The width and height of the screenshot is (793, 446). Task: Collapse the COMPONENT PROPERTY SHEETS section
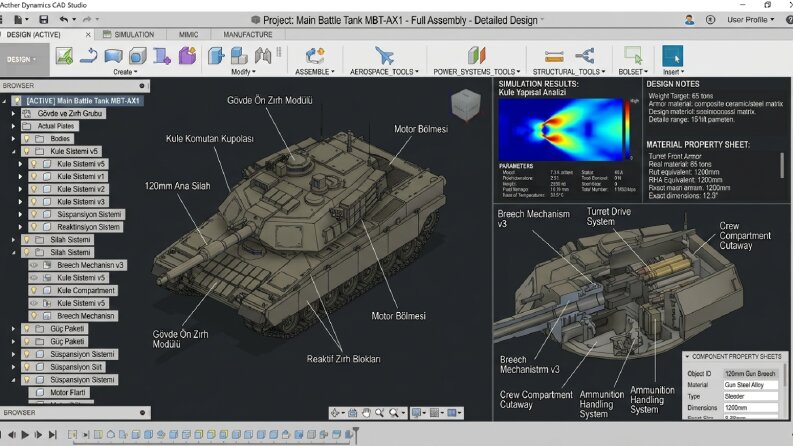click(687, 356)
